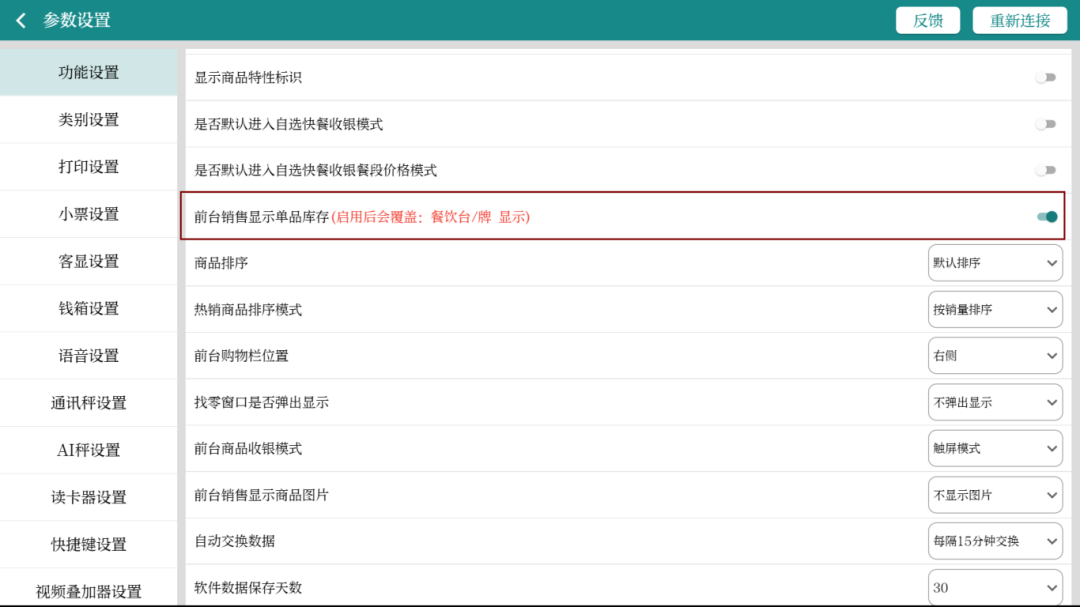The width and height of the screenshot is (1080, 607).
Task: Click the 反馈 button
Action: pos(927,20)
